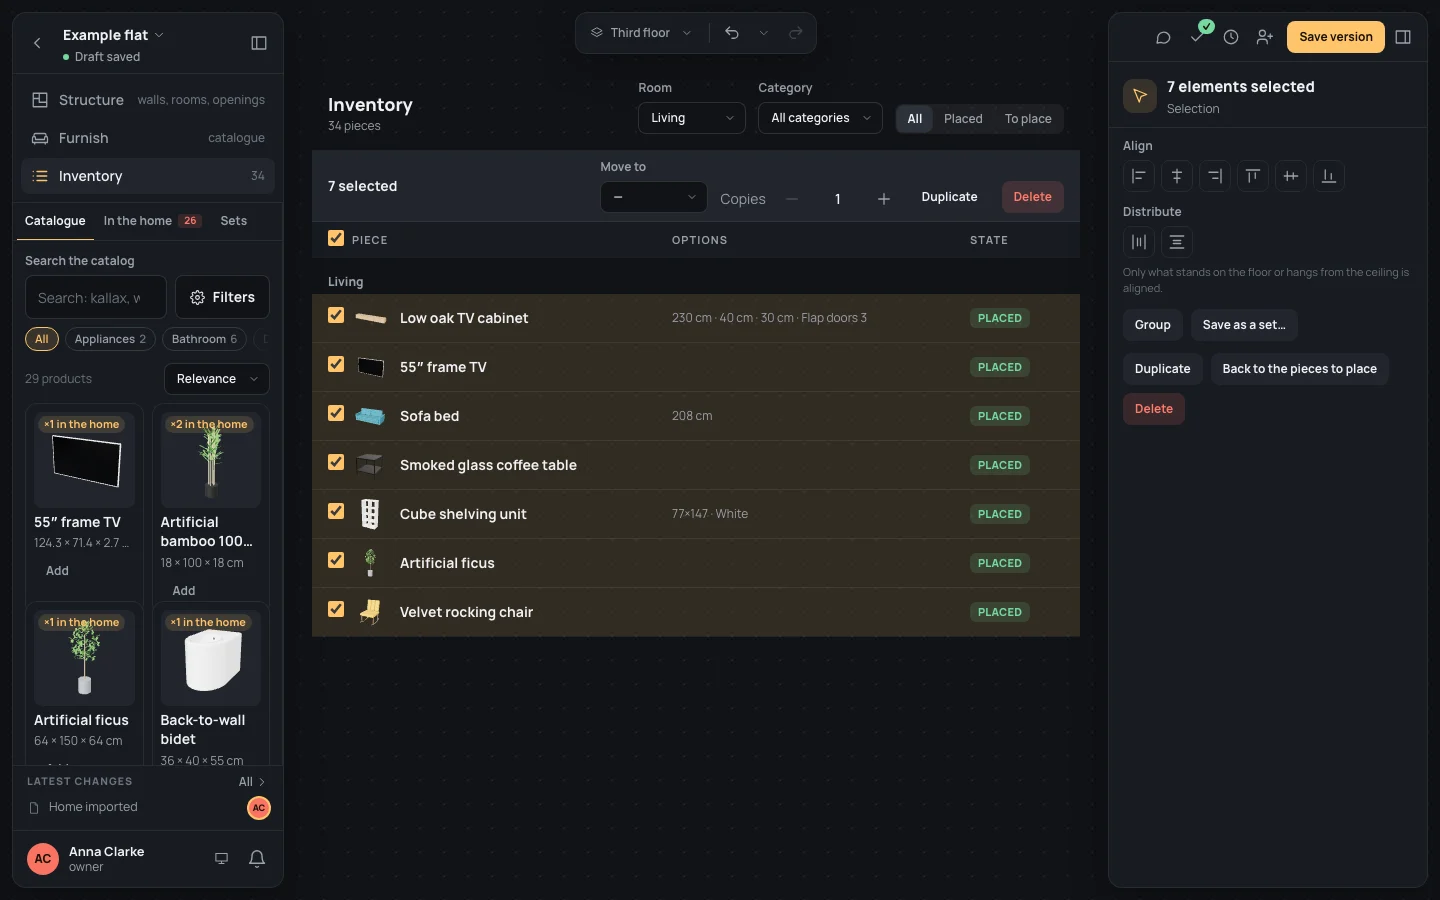This screenshot has width=1440, height=900.
Task: Switch to the Sets tab
Action: (234, 221)
